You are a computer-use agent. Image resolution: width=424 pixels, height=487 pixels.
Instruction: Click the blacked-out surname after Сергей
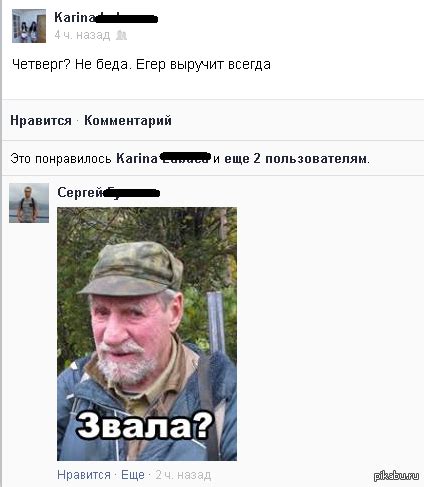click(x=132, y=193)
